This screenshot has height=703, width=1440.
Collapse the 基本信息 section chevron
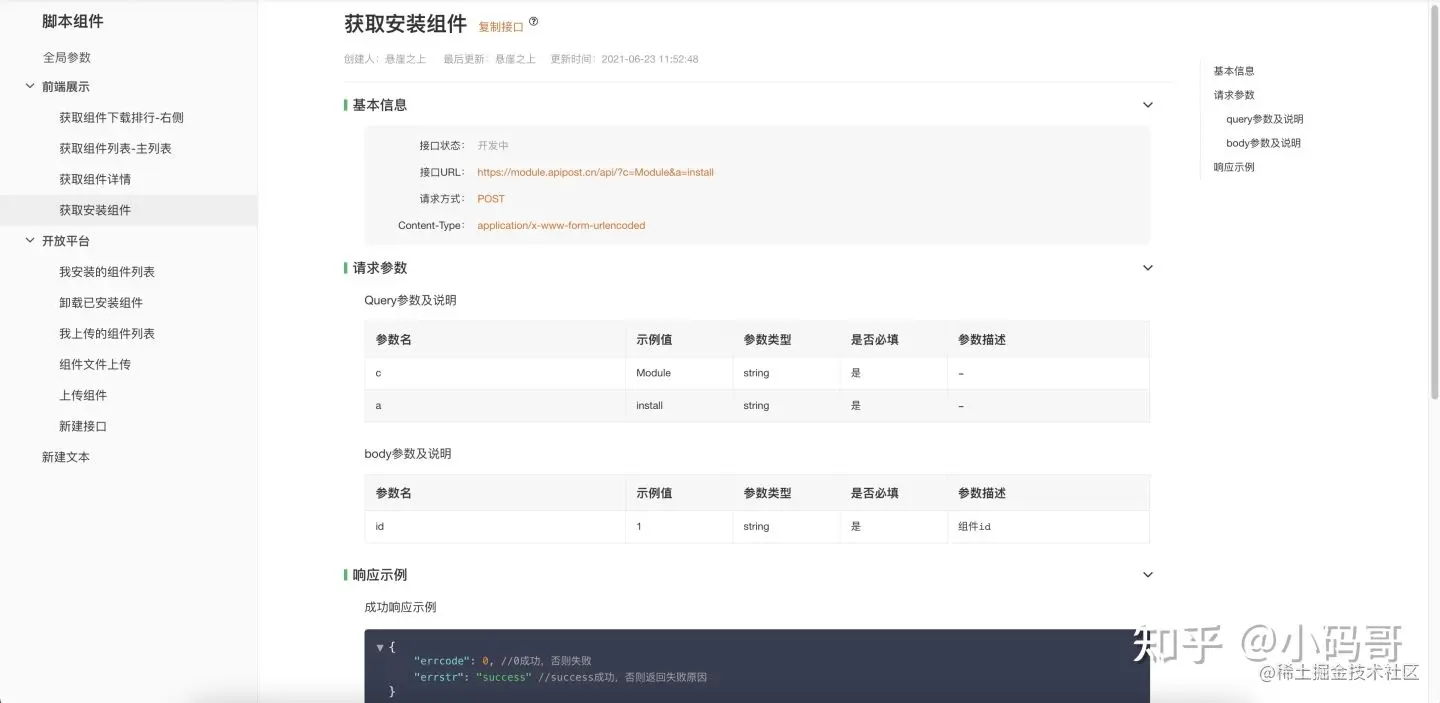[x=1148, y=105]
